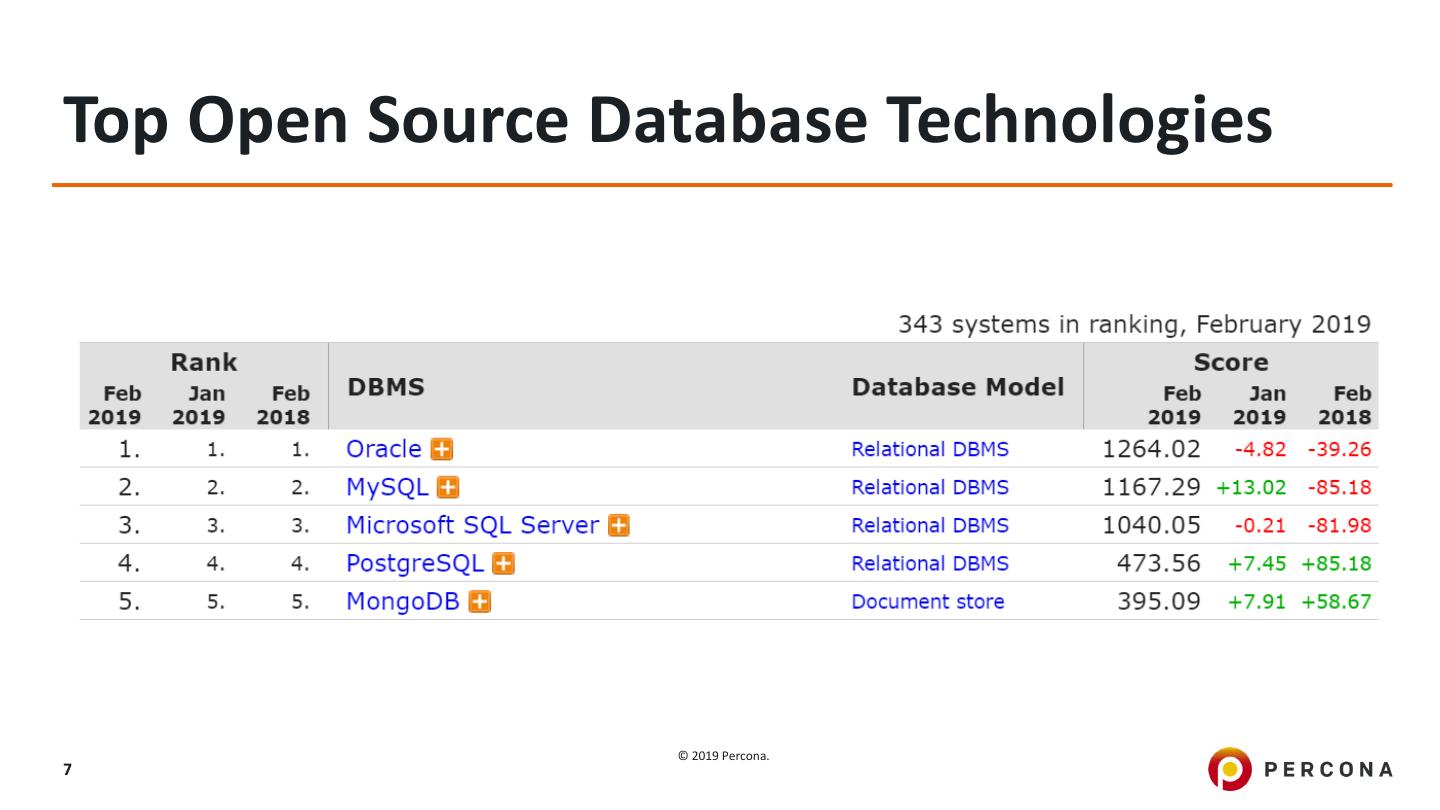Select the slide title text

click(667, 119)
